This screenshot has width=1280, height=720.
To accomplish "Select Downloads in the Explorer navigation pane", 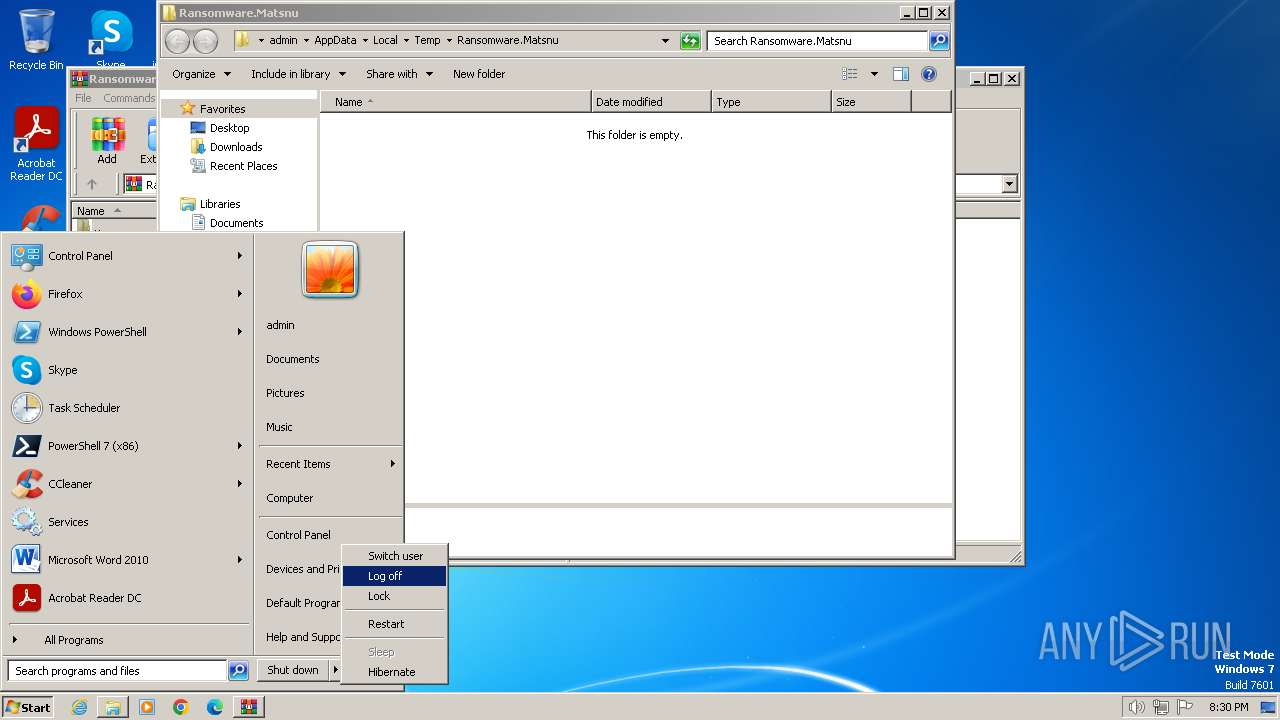I will pyautogui.click(x=236, y=147).
